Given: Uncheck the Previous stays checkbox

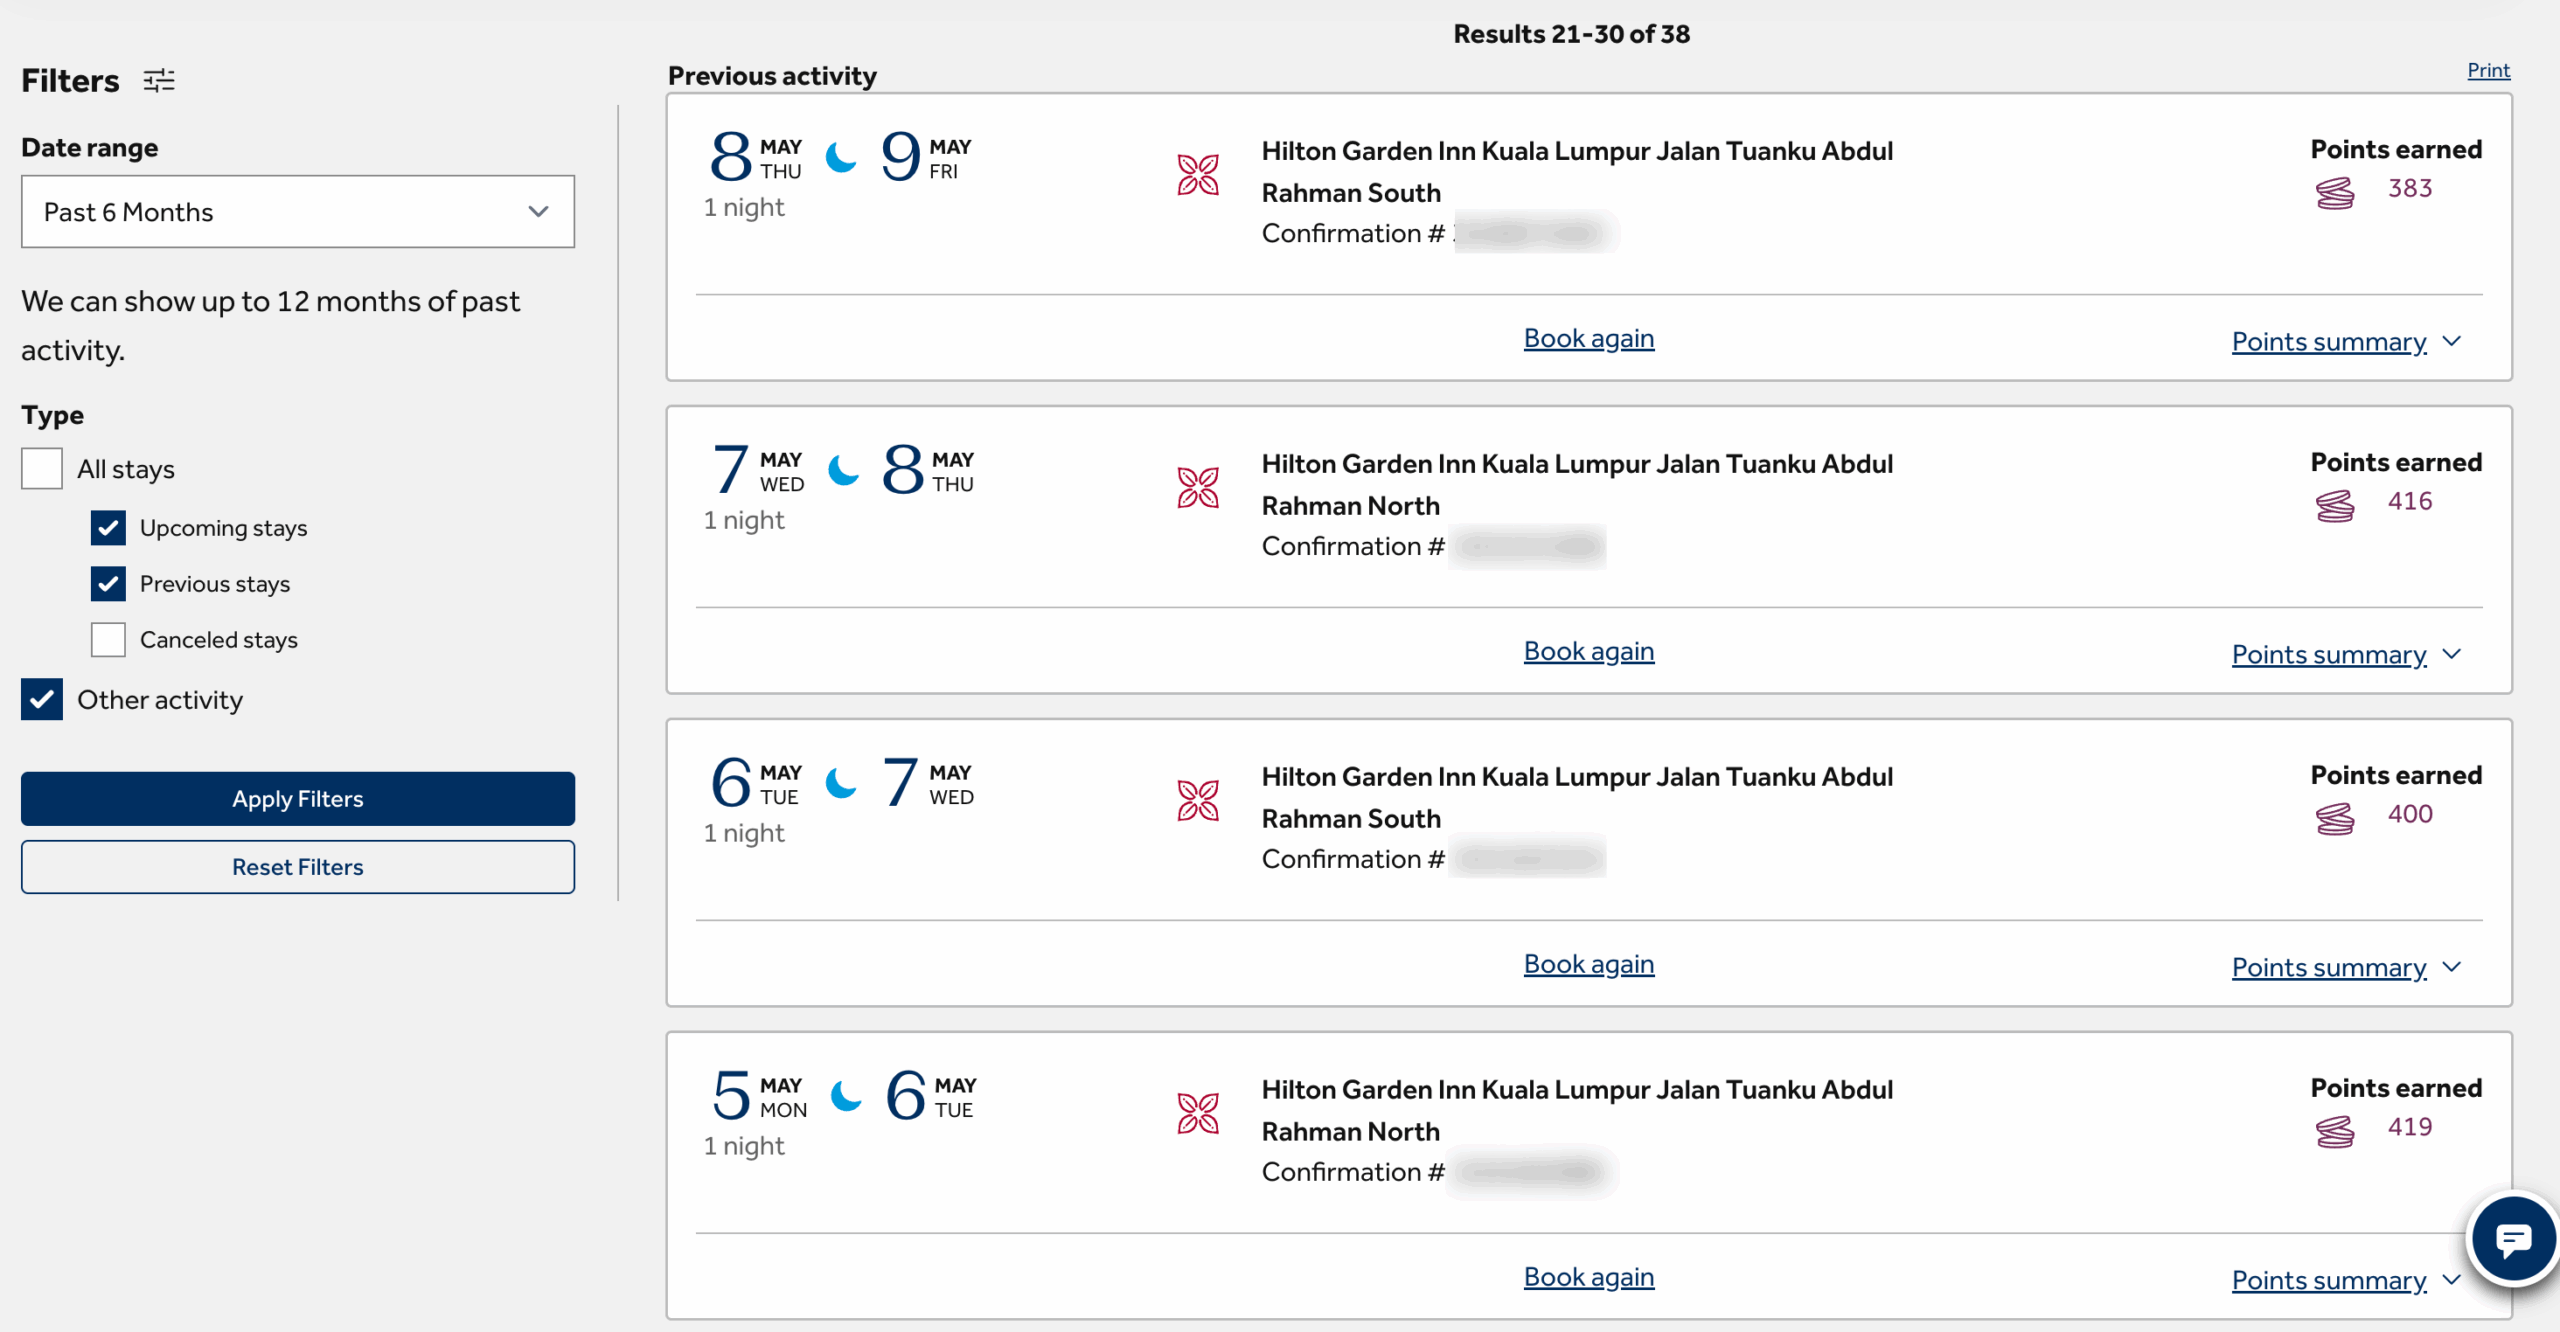Looking at the screenshot, I should 108,584.
